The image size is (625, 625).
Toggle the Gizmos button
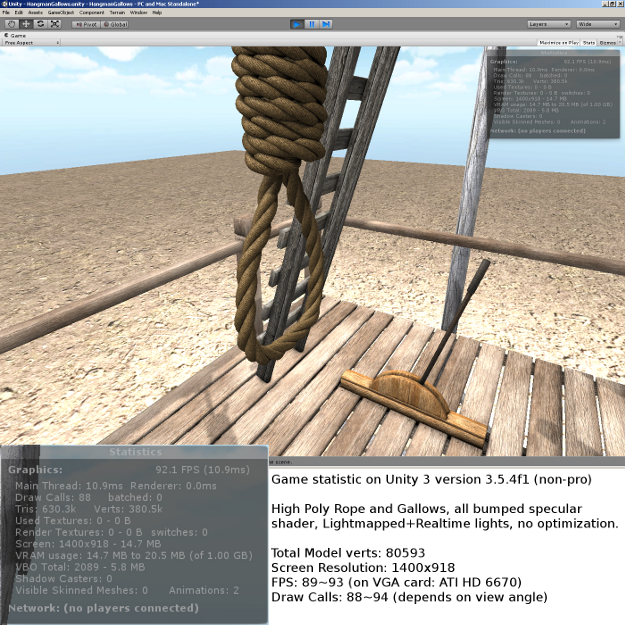pos(607,43)
